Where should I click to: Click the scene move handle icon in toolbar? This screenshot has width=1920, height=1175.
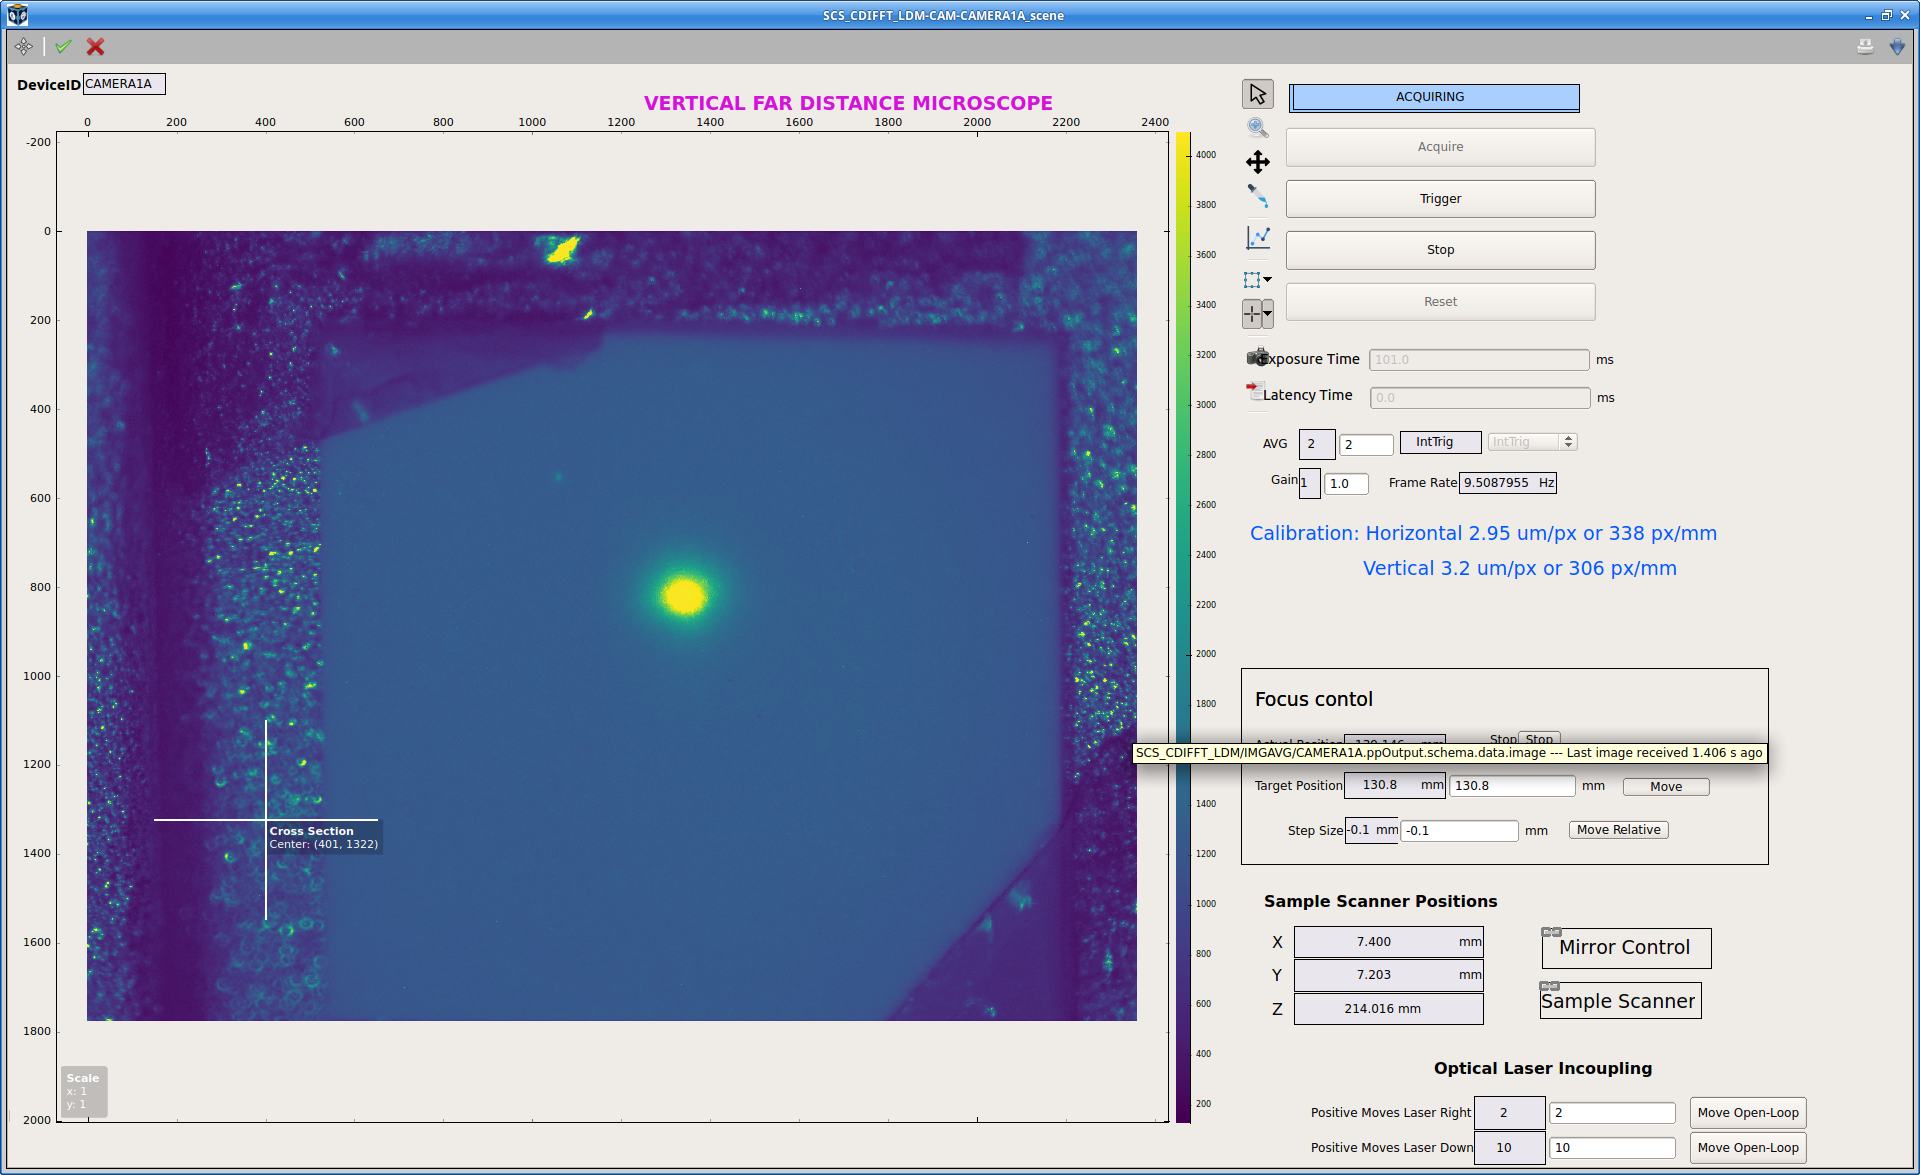click(x=24, y=46)
